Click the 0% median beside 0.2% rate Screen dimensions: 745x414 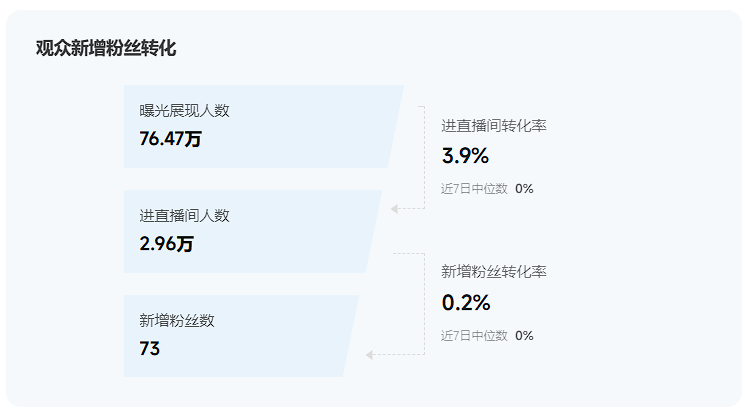pos(524,336)
